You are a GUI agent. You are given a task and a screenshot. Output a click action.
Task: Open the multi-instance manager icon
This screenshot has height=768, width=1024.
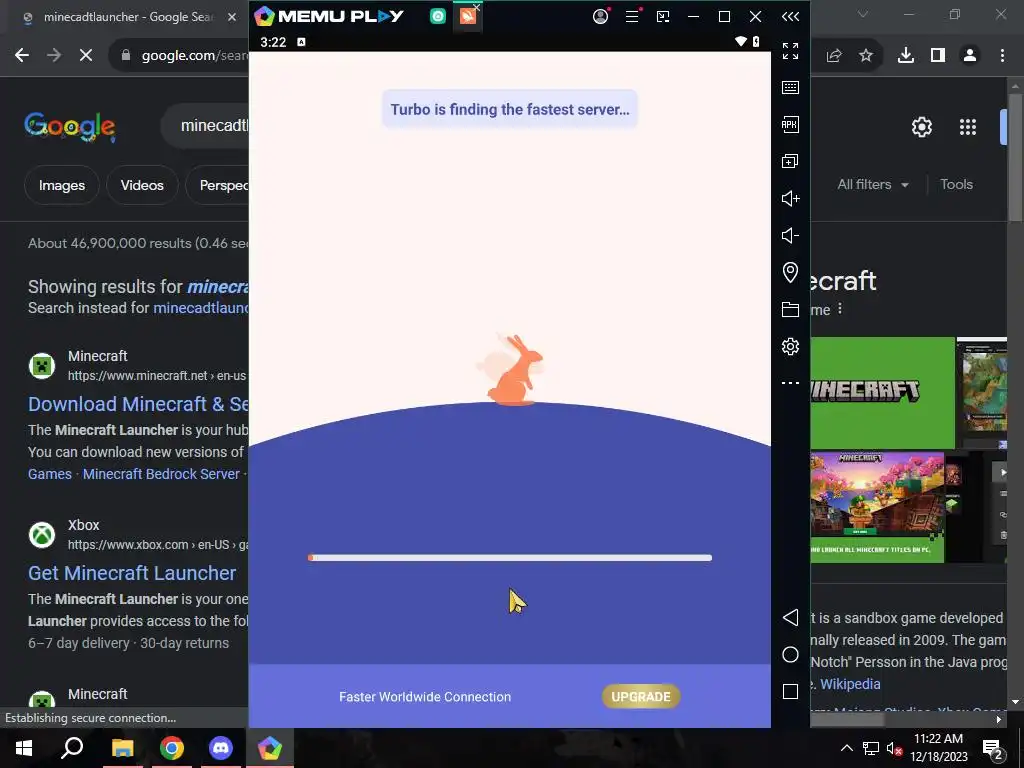click(x=790, y=161)
